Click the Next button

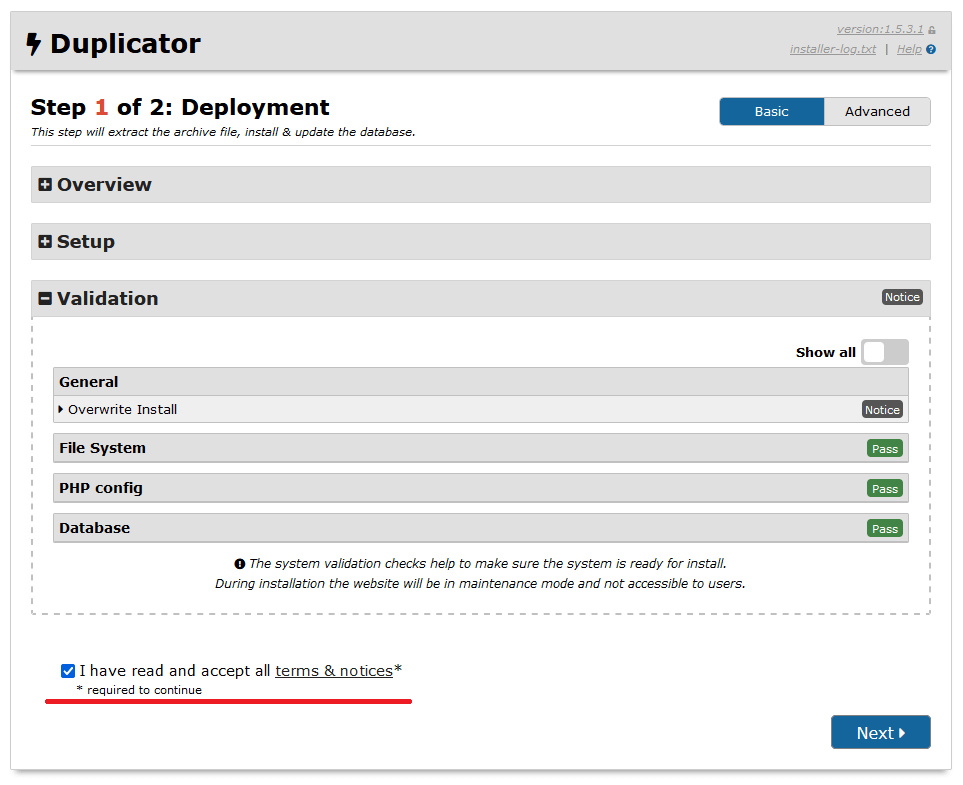tap(881, 732)
